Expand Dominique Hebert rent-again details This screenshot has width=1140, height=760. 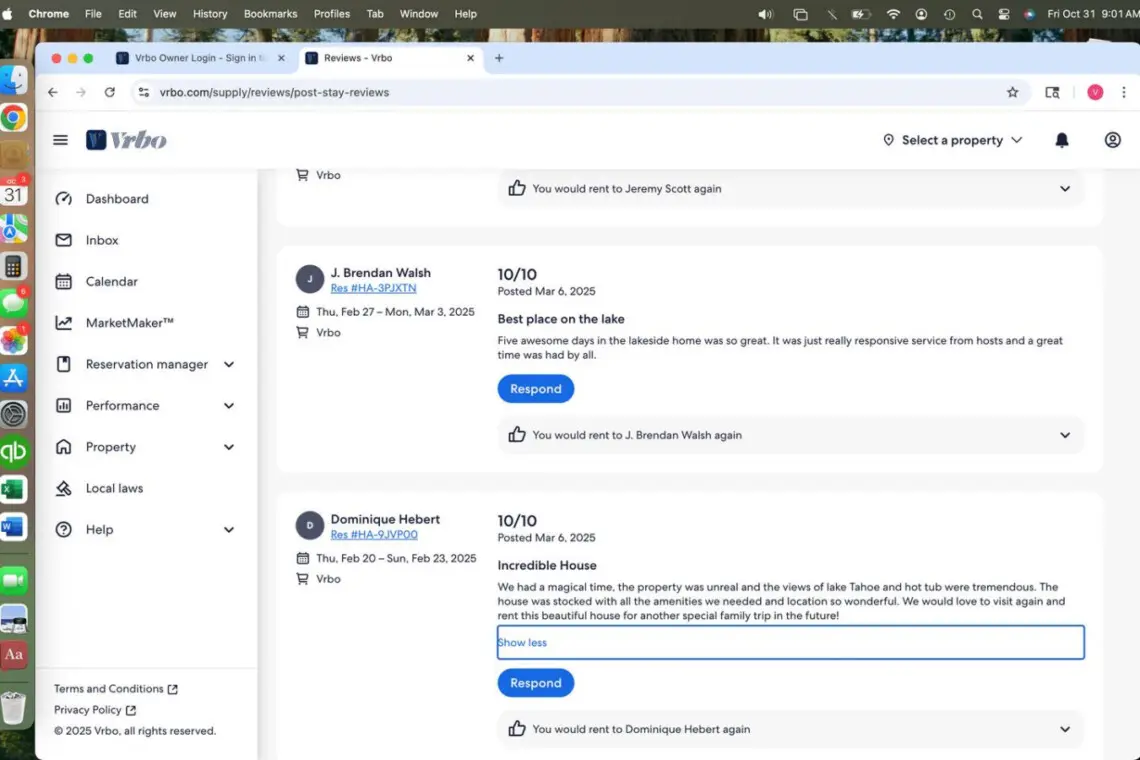[1064, 729]
